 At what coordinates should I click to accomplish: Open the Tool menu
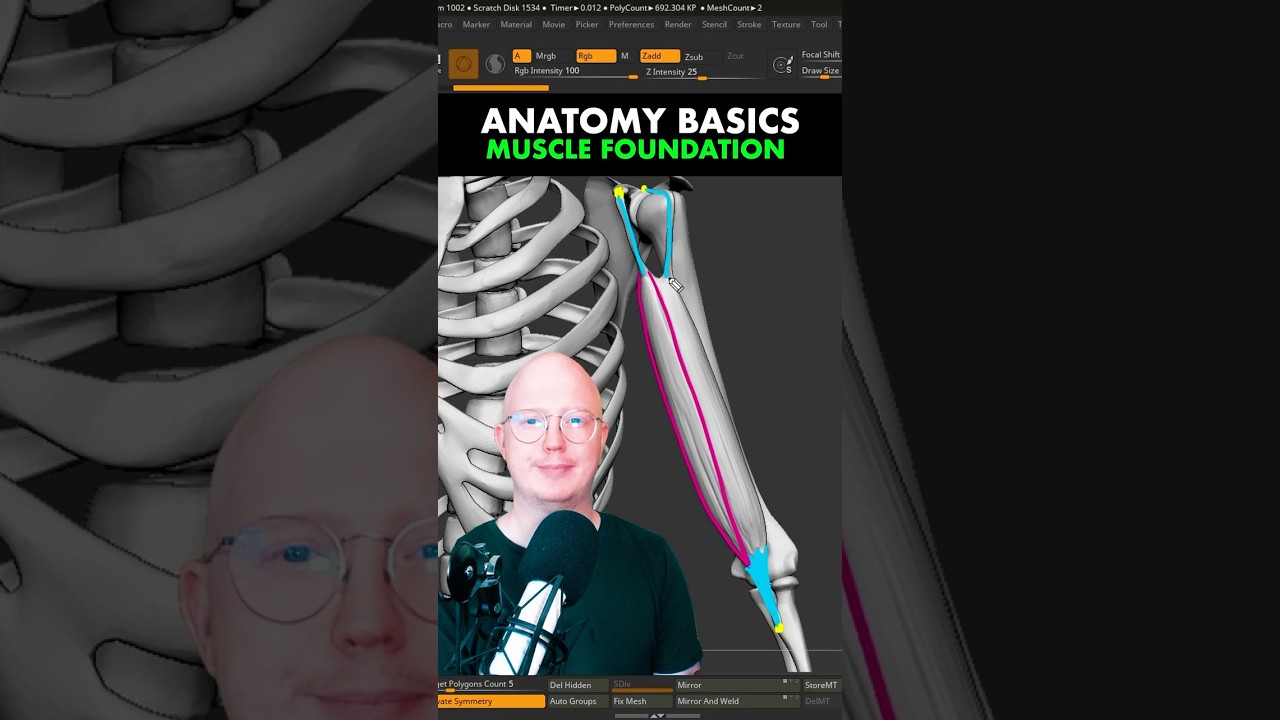pos(819,25)
